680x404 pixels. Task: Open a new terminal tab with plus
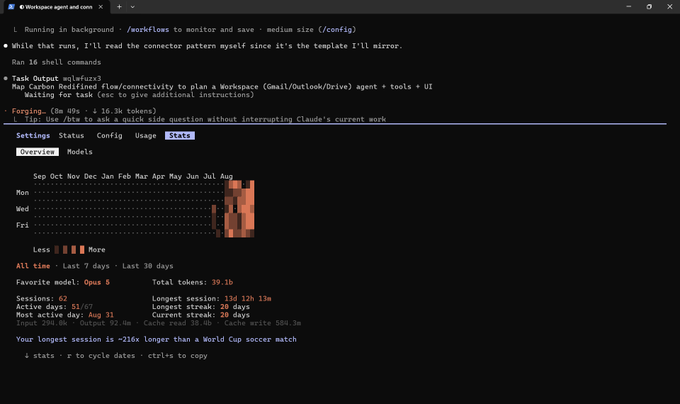(119, 7)
